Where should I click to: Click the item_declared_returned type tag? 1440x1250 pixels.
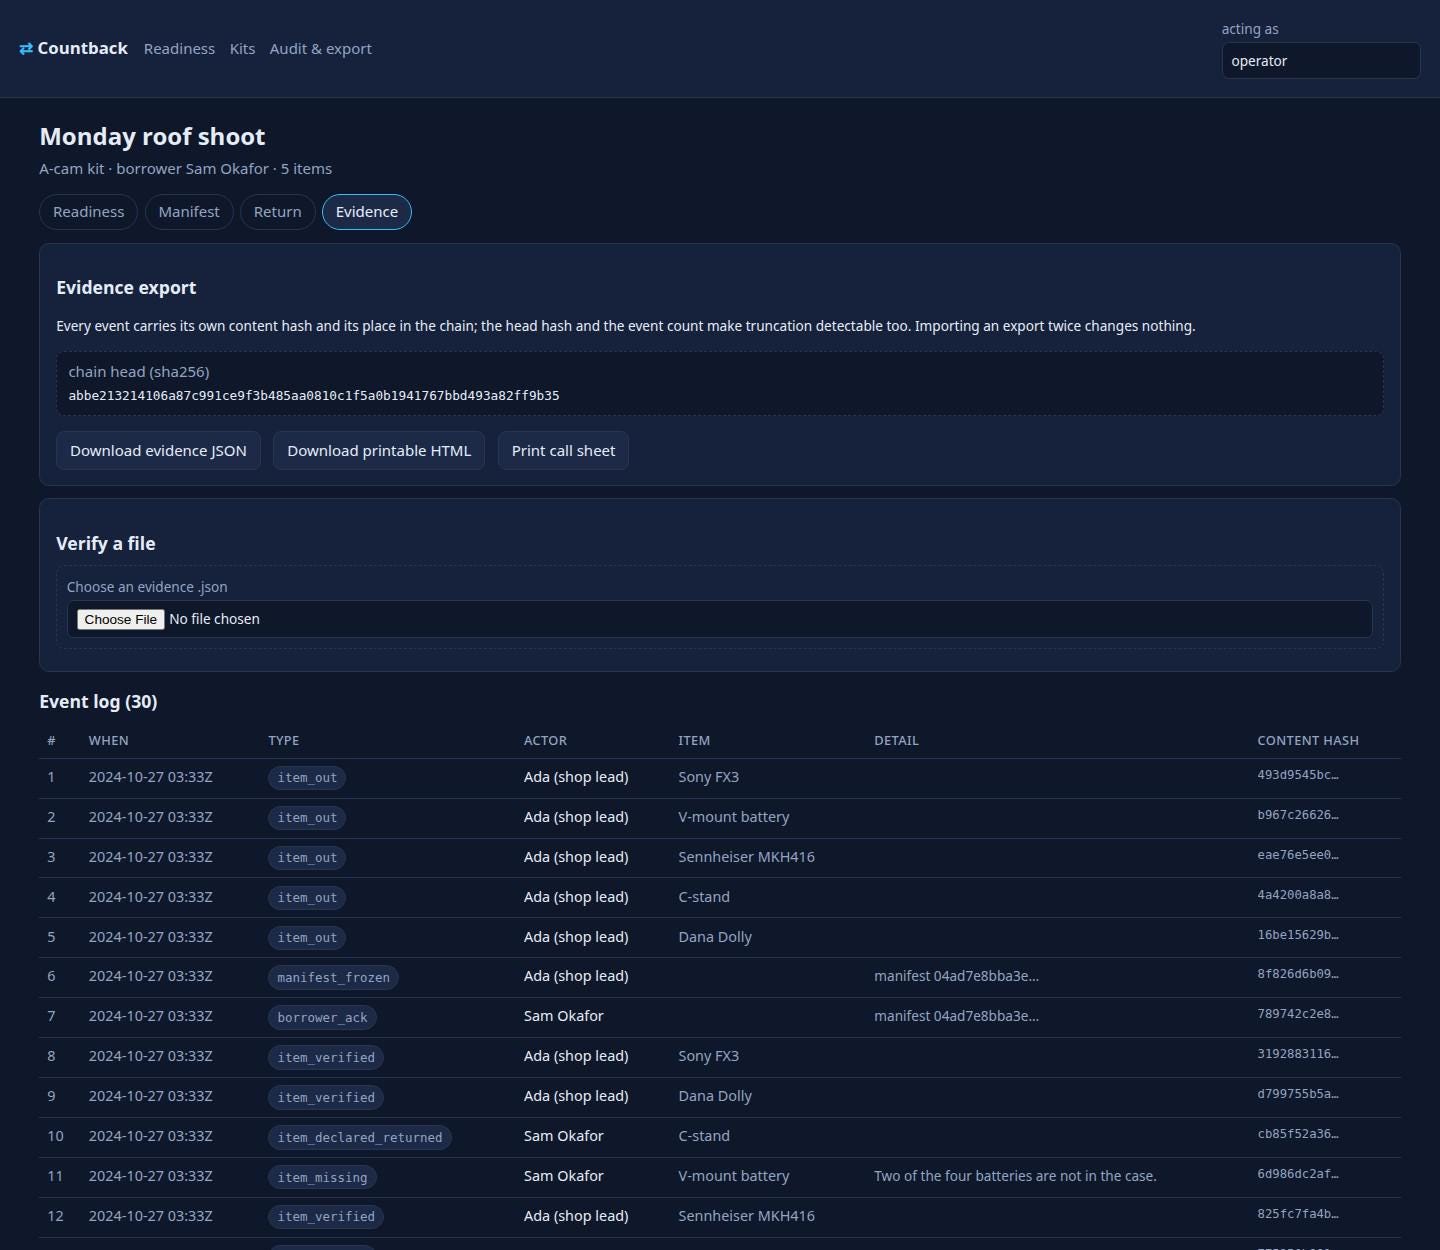pos(360,1138)
